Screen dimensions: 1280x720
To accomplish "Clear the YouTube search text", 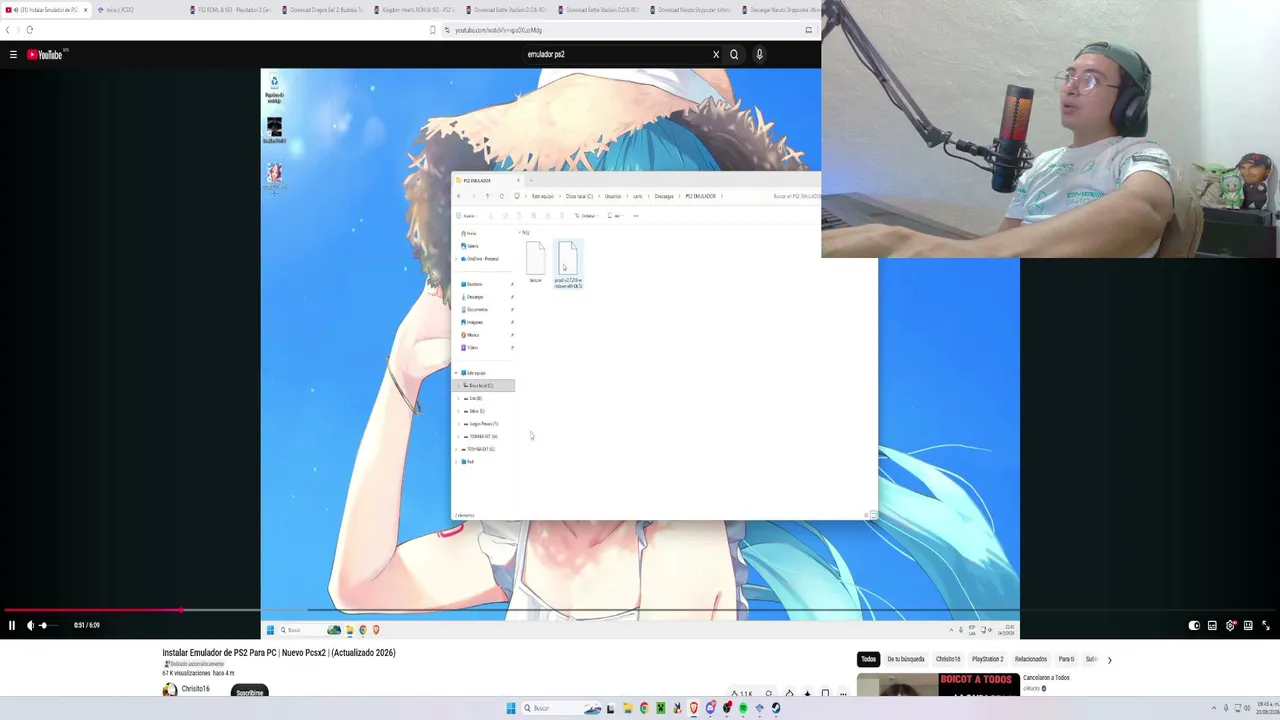I will 716,55.
